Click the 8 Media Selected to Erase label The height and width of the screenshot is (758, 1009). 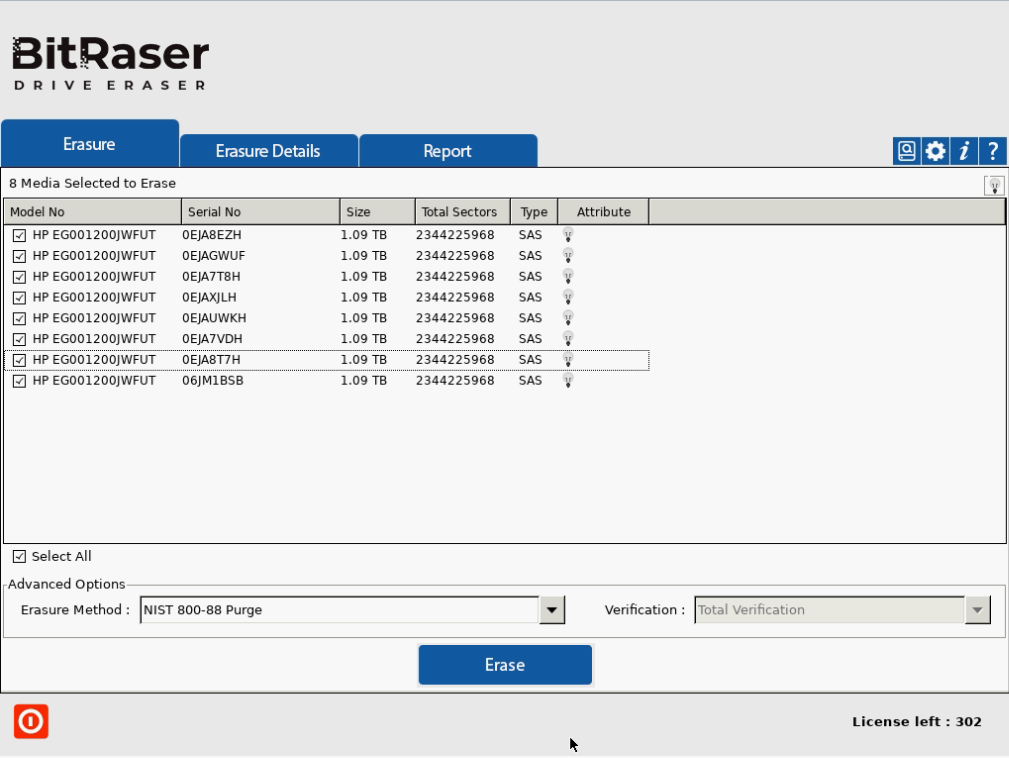point(93,183)
